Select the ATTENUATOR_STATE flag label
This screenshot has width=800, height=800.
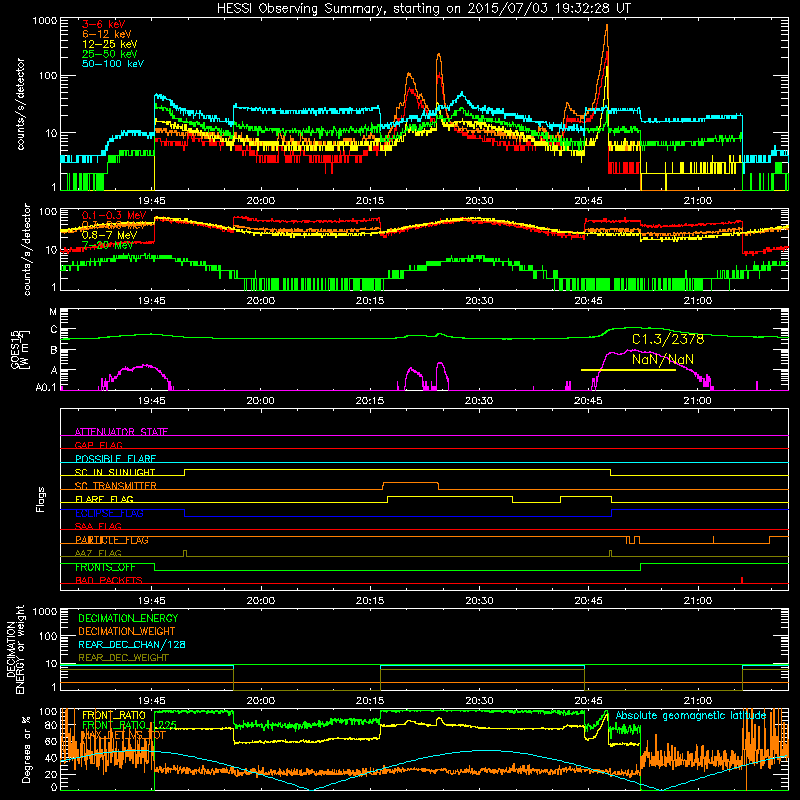pos(121,432)
